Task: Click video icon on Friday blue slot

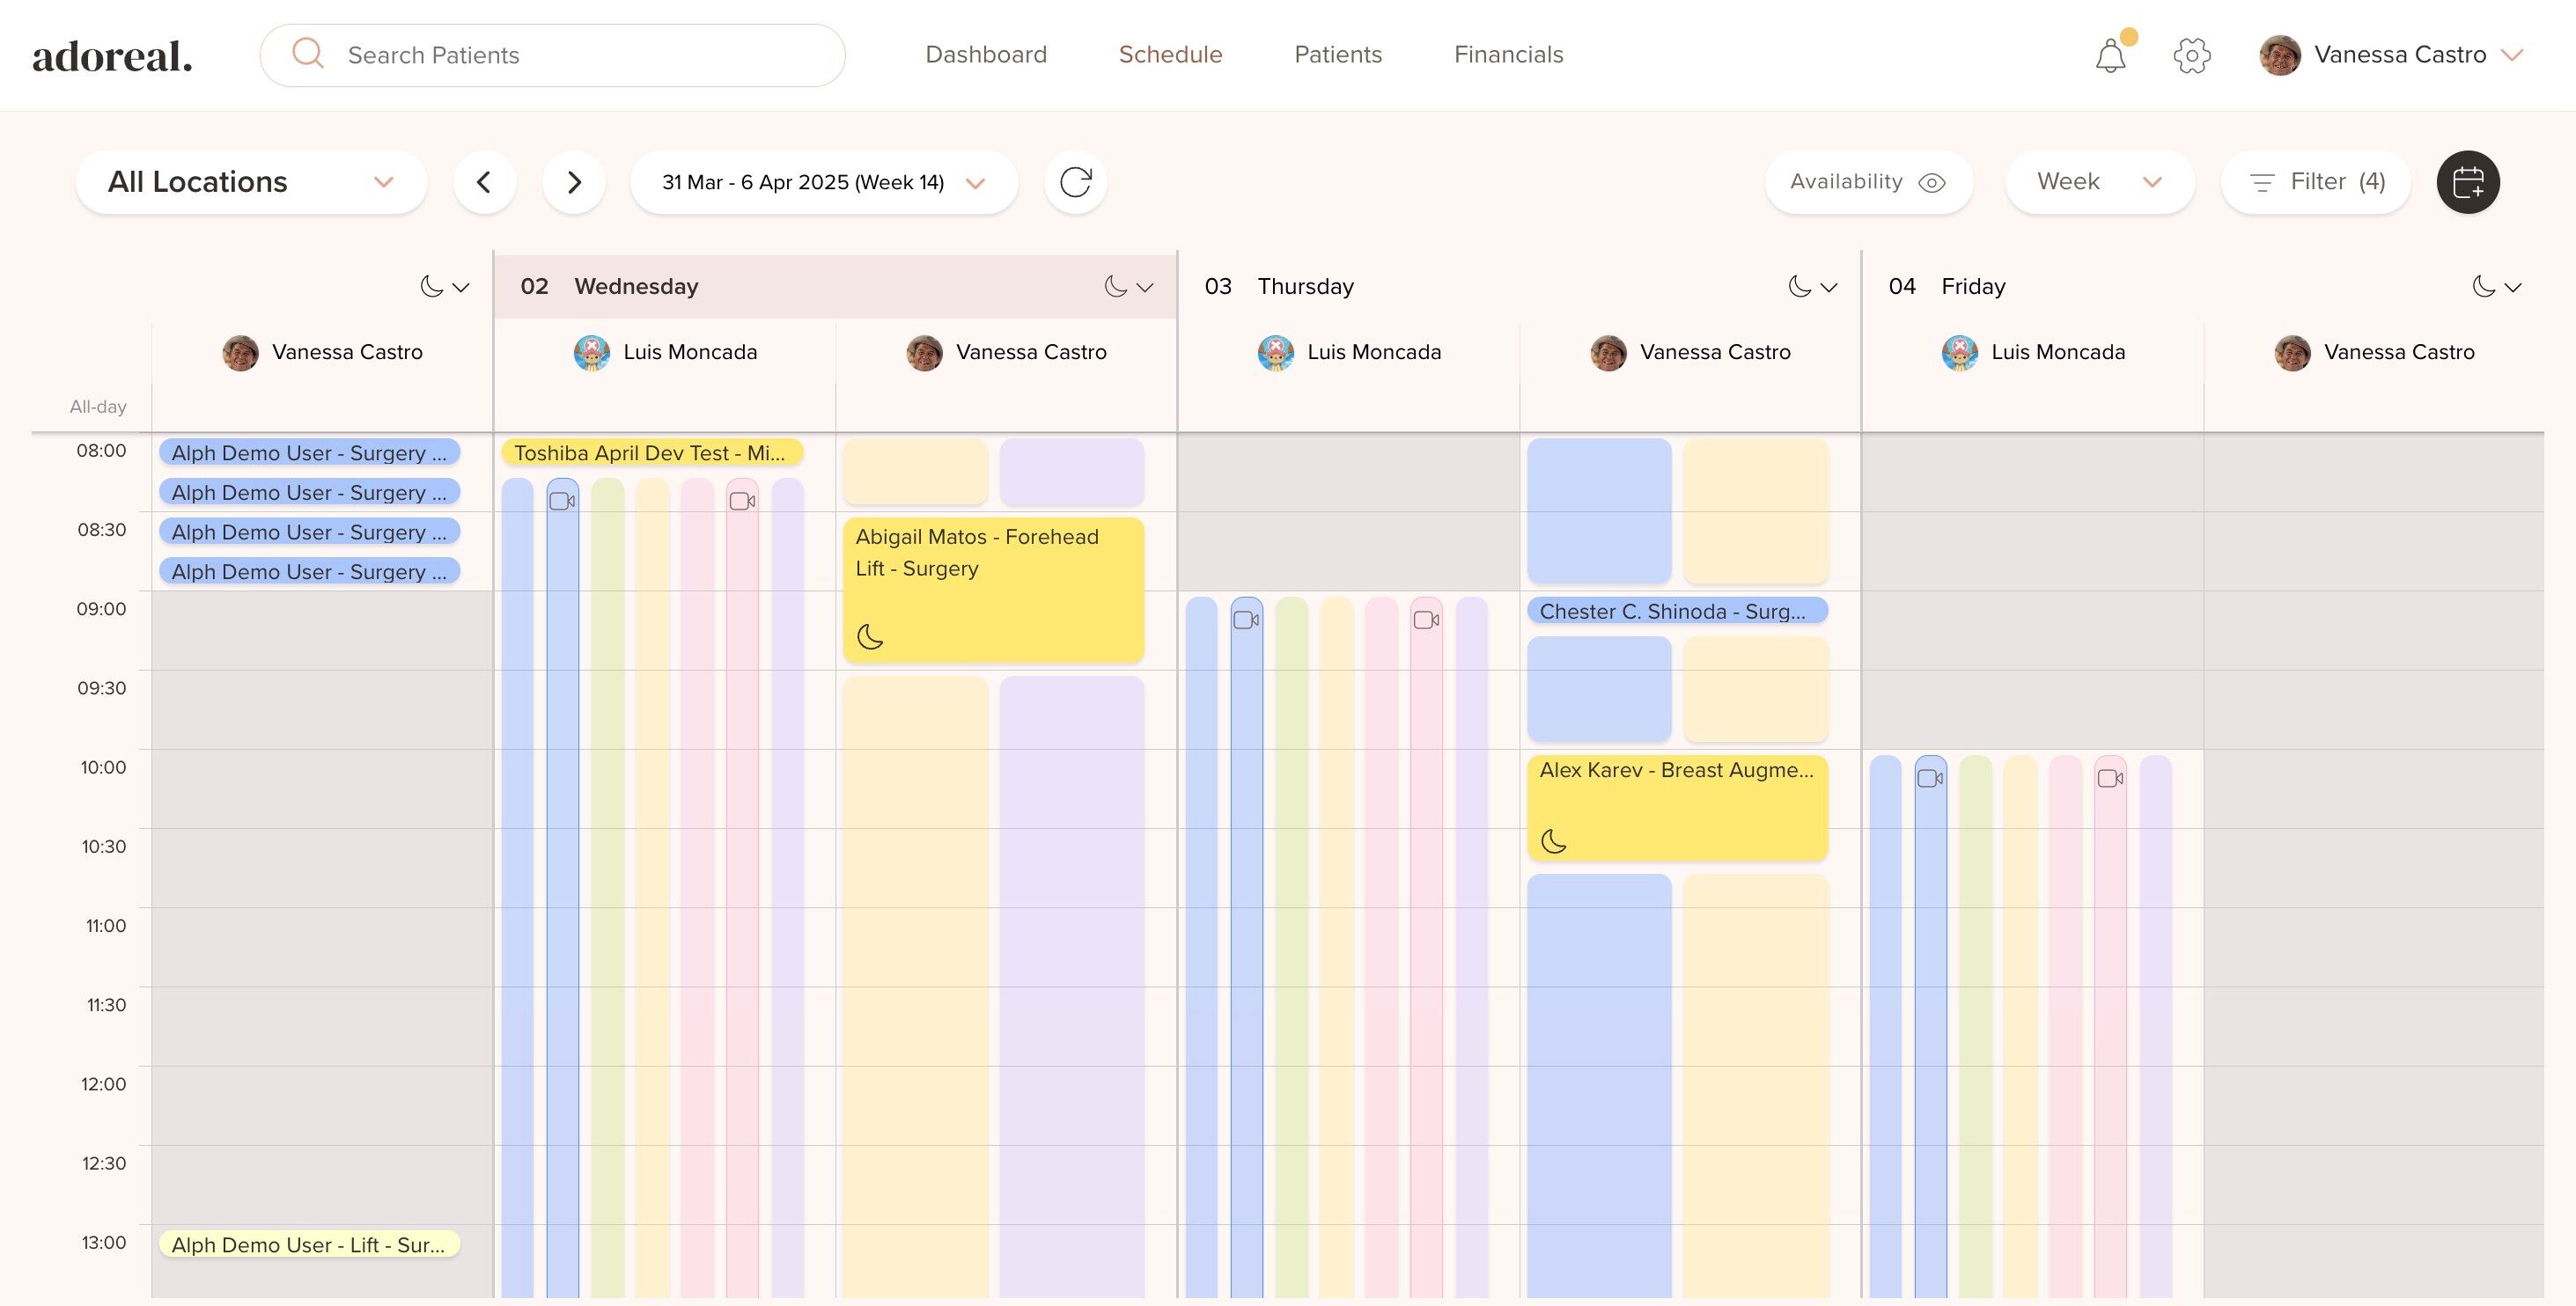Action: point(1930,778)
